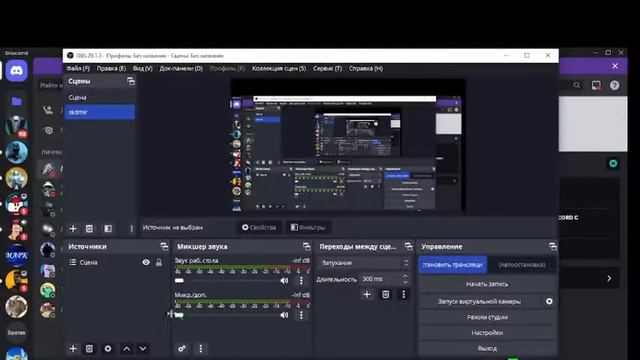
Task: Expand Discord right chevron arrow
Action: click(x=609, y=278)
